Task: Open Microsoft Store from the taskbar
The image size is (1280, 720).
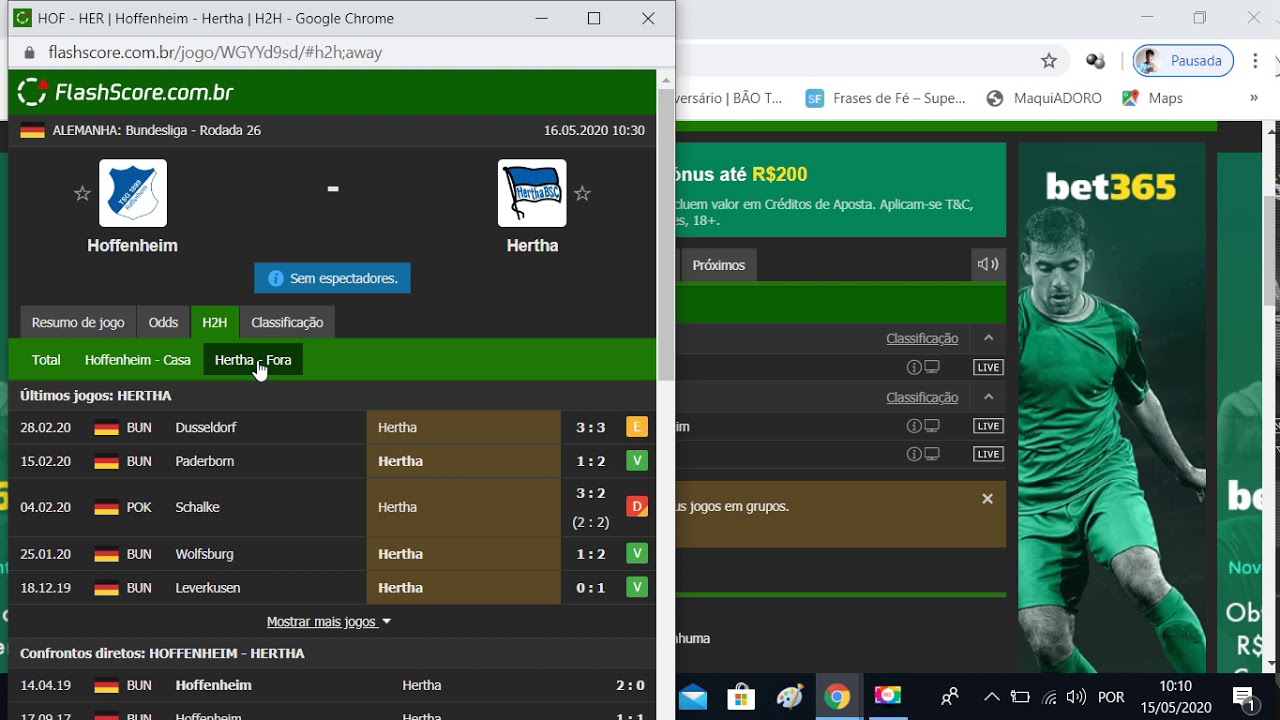Action: click(741, 697)
